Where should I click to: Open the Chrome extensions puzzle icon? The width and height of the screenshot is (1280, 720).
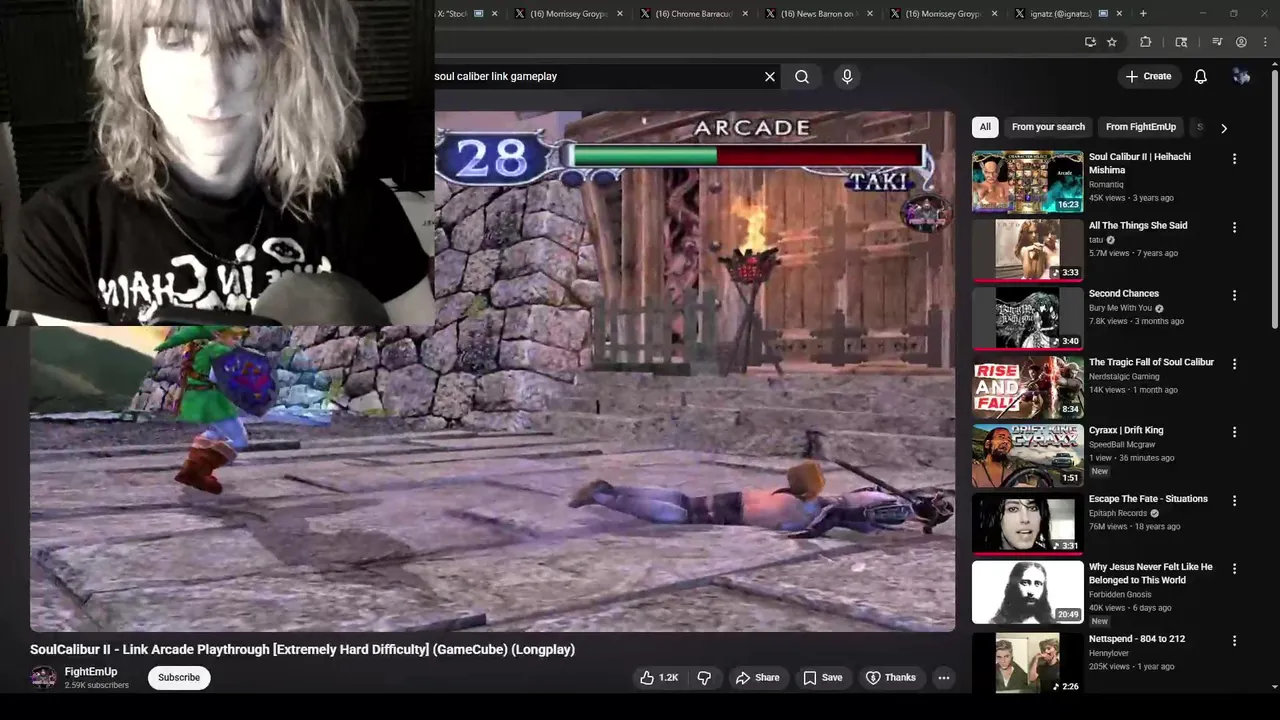click(1146, 42)
